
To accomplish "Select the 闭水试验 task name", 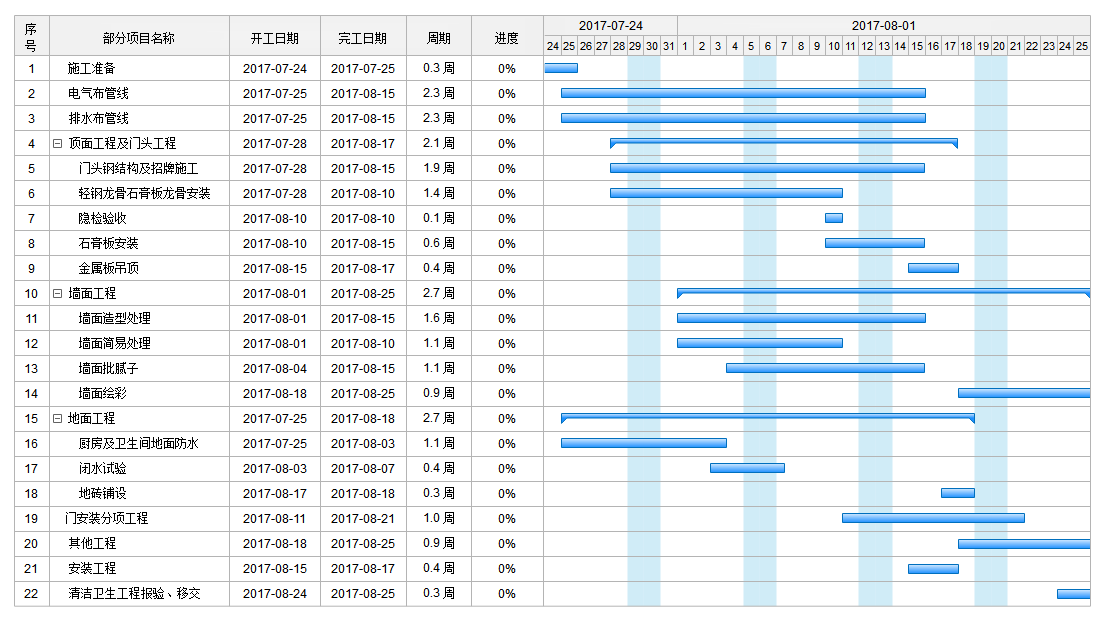I will [102, 468].
